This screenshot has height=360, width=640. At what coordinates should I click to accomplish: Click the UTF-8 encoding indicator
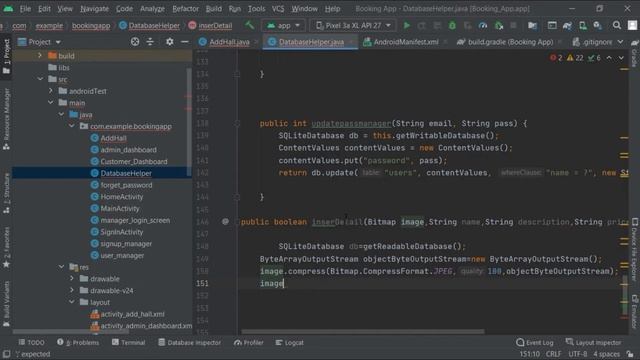[x=578, y=354]
